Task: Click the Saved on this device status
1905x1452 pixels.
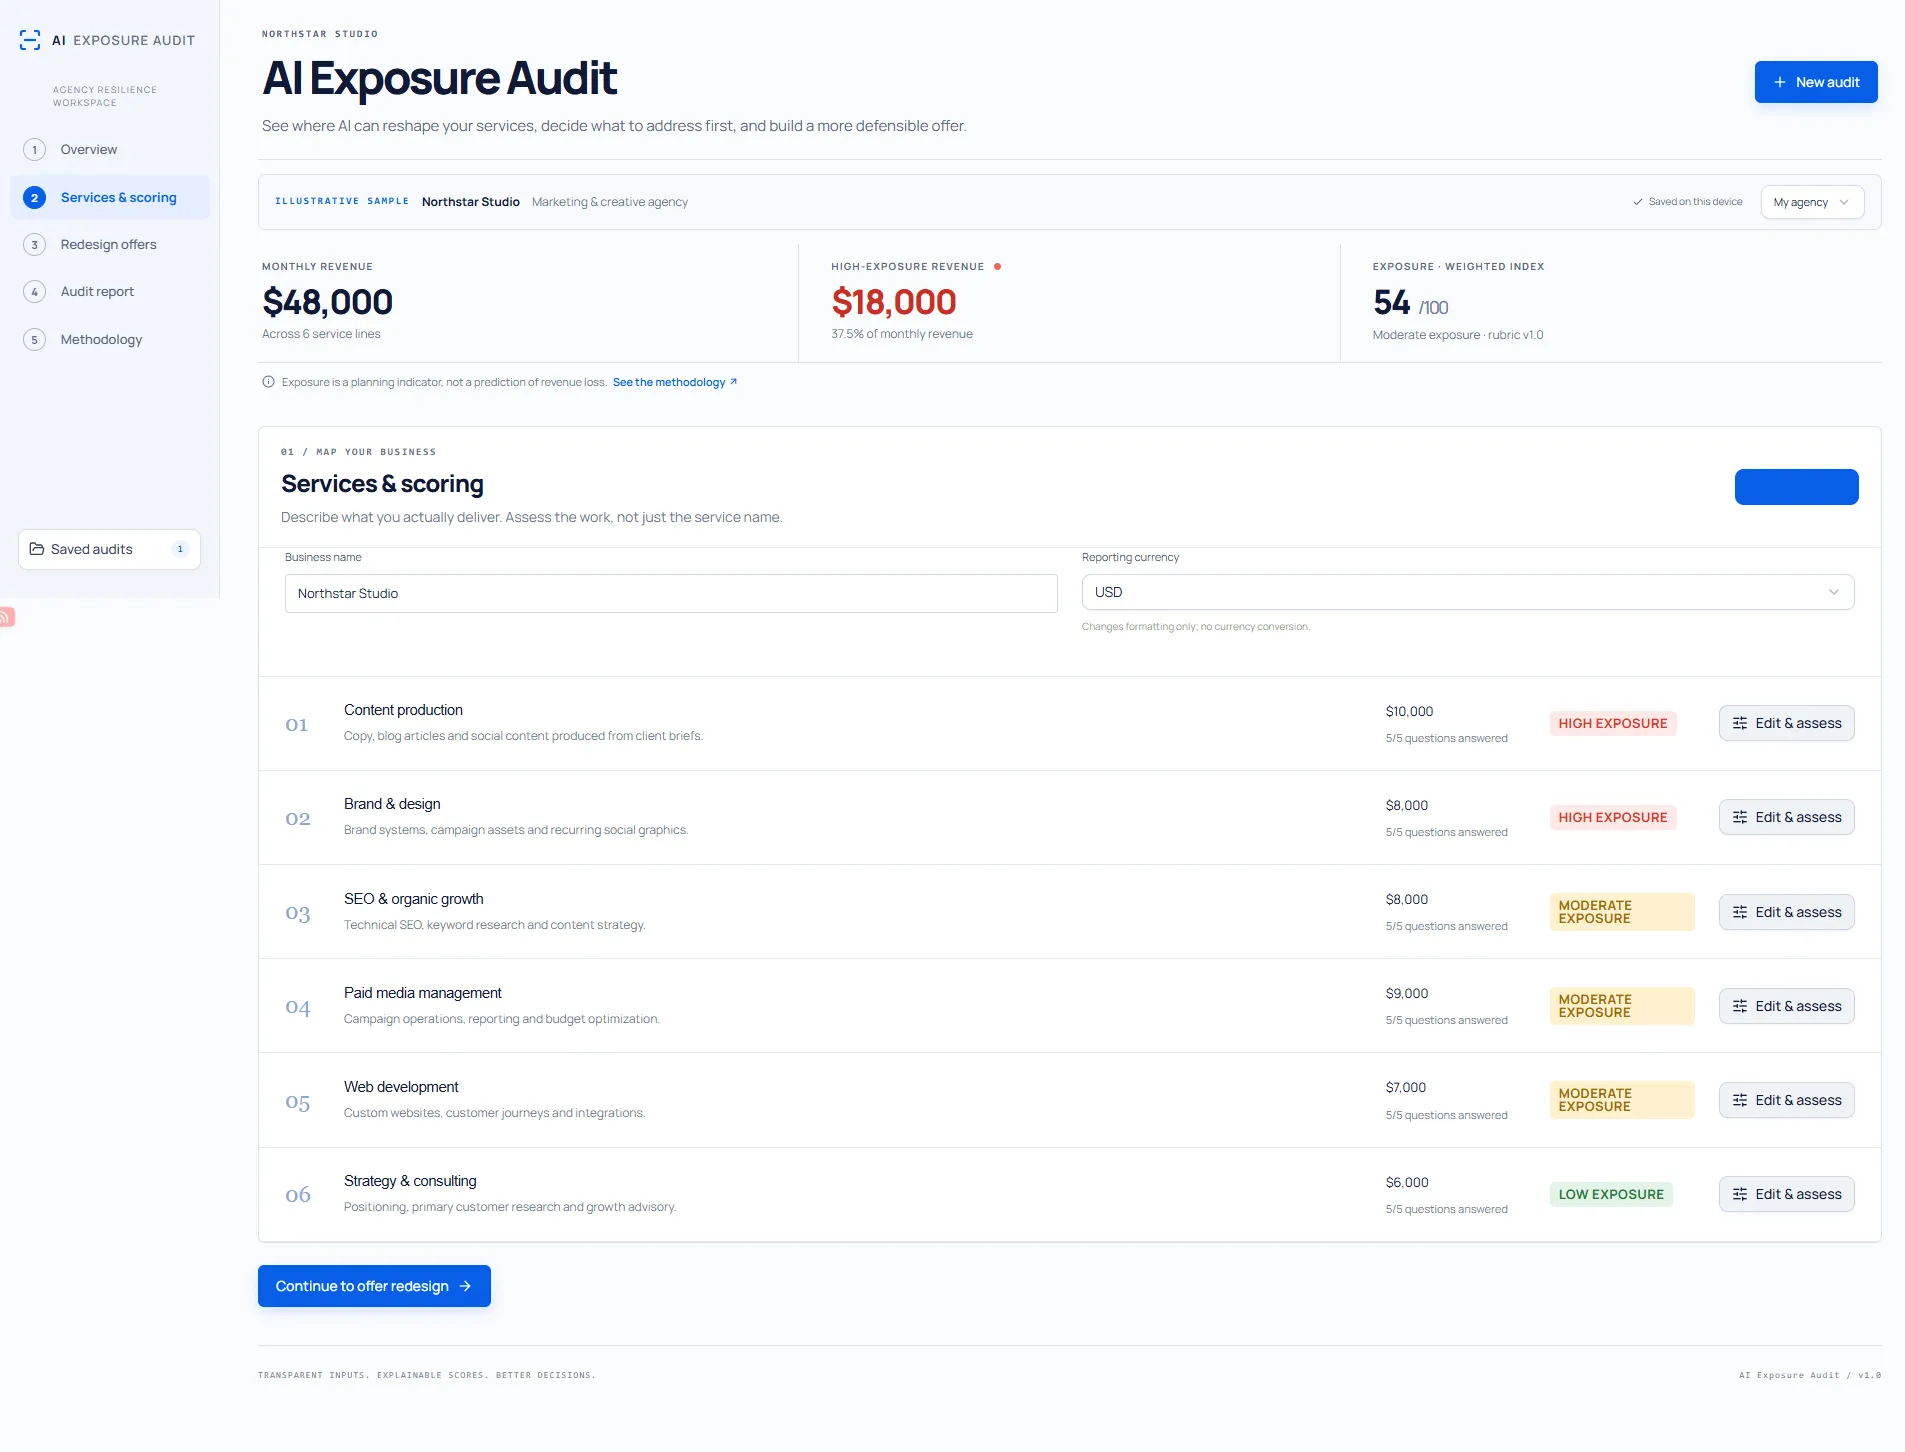Action: point(1688,202)
